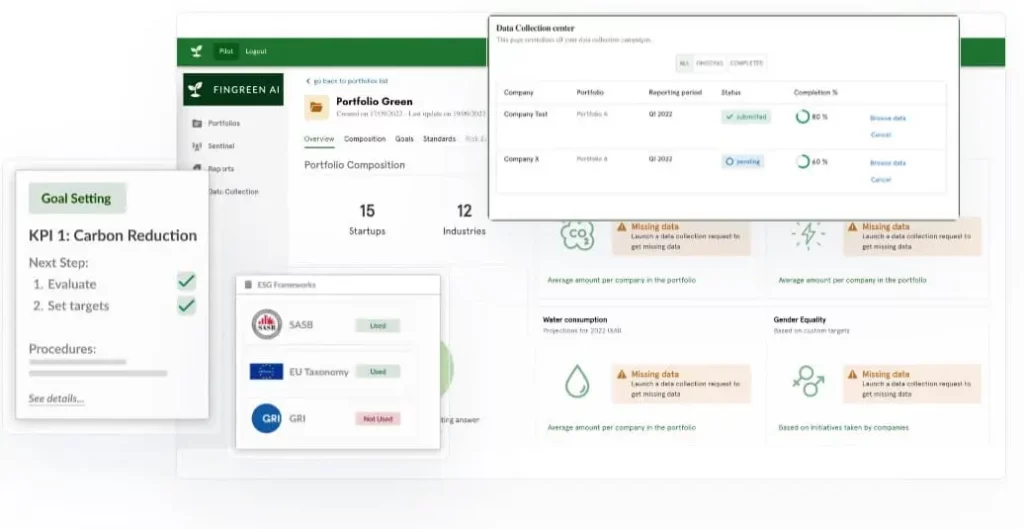Click Browse data for Company Test
Viewport: 1024px width, 529px height.
(888, 118)
